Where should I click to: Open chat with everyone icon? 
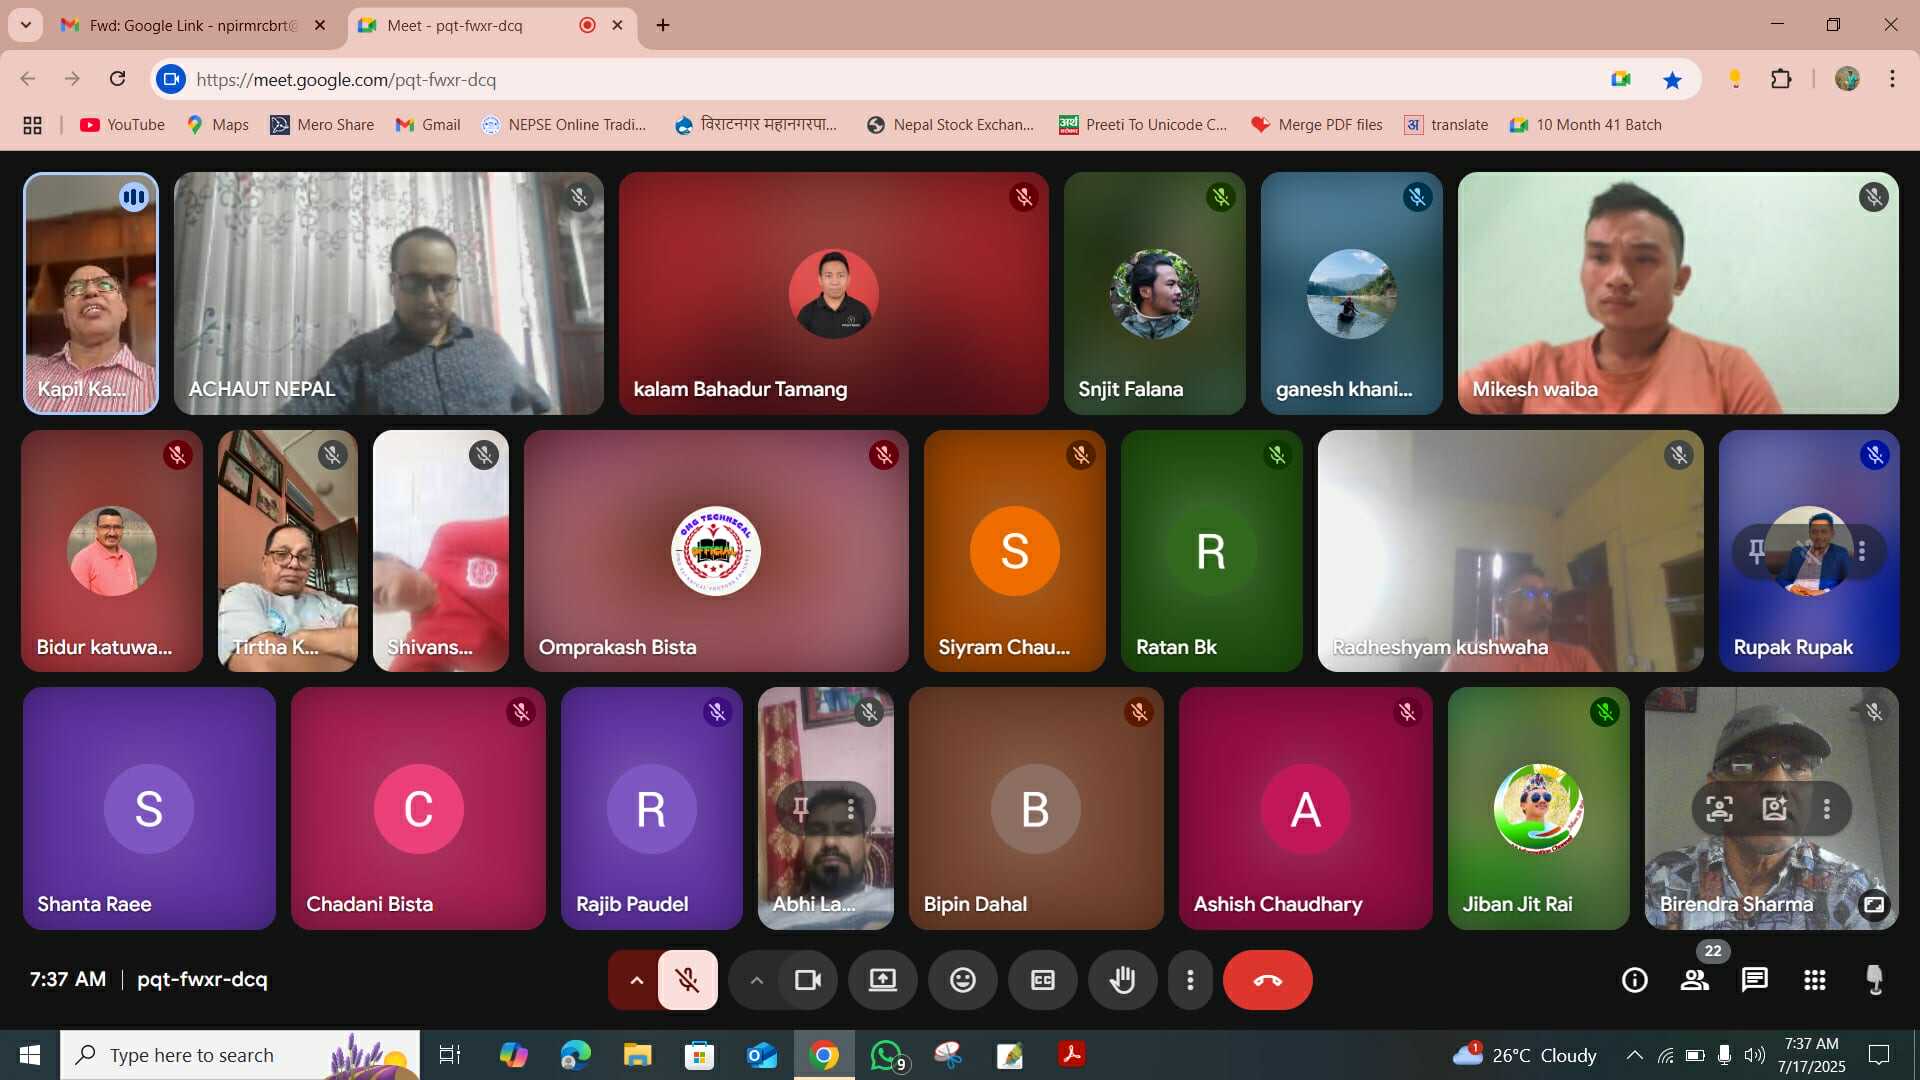click(x=1754, y=980)
